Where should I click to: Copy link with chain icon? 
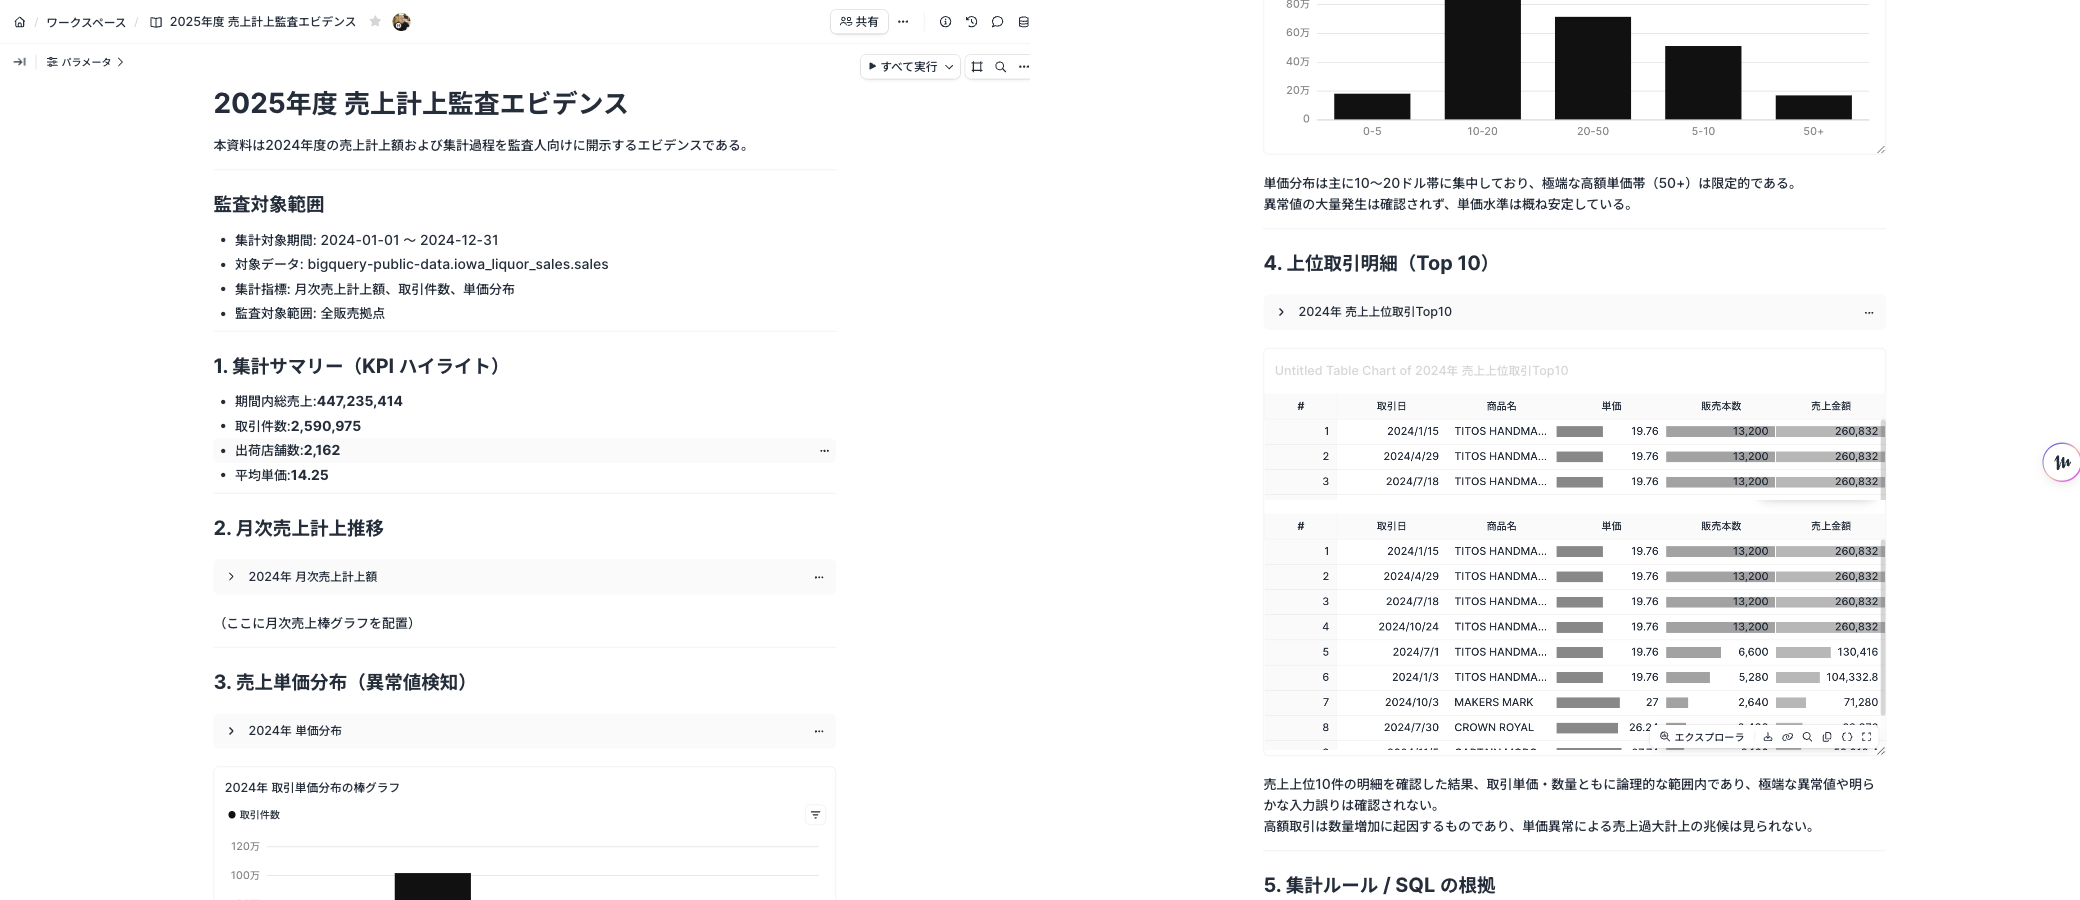tap(1787, 737)
